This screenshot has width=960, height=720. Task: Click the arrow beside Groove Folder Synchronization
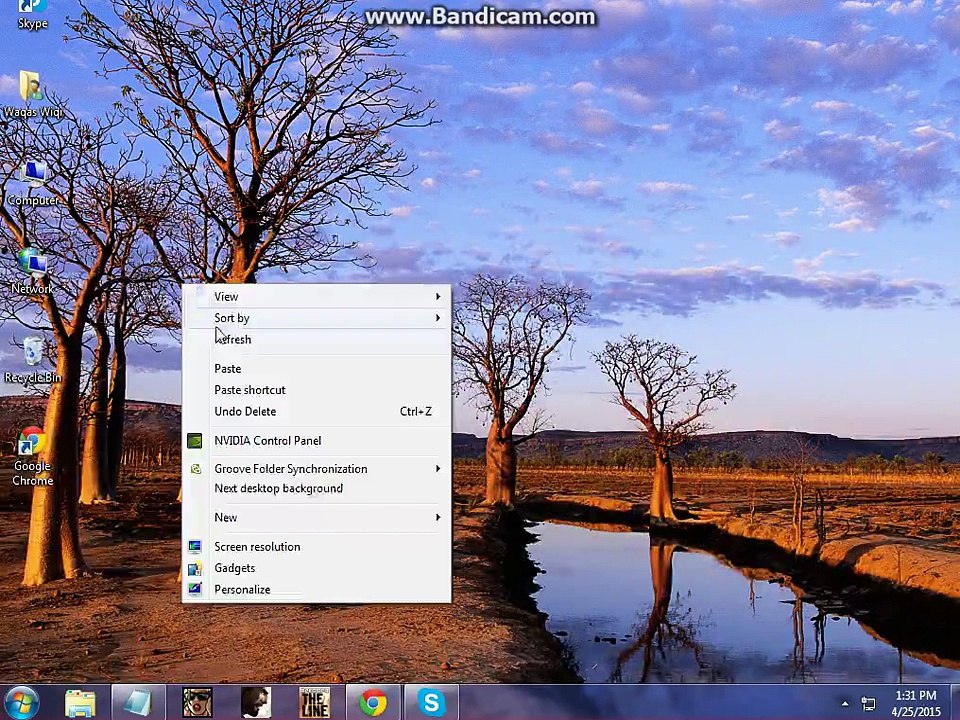(438, 469)
